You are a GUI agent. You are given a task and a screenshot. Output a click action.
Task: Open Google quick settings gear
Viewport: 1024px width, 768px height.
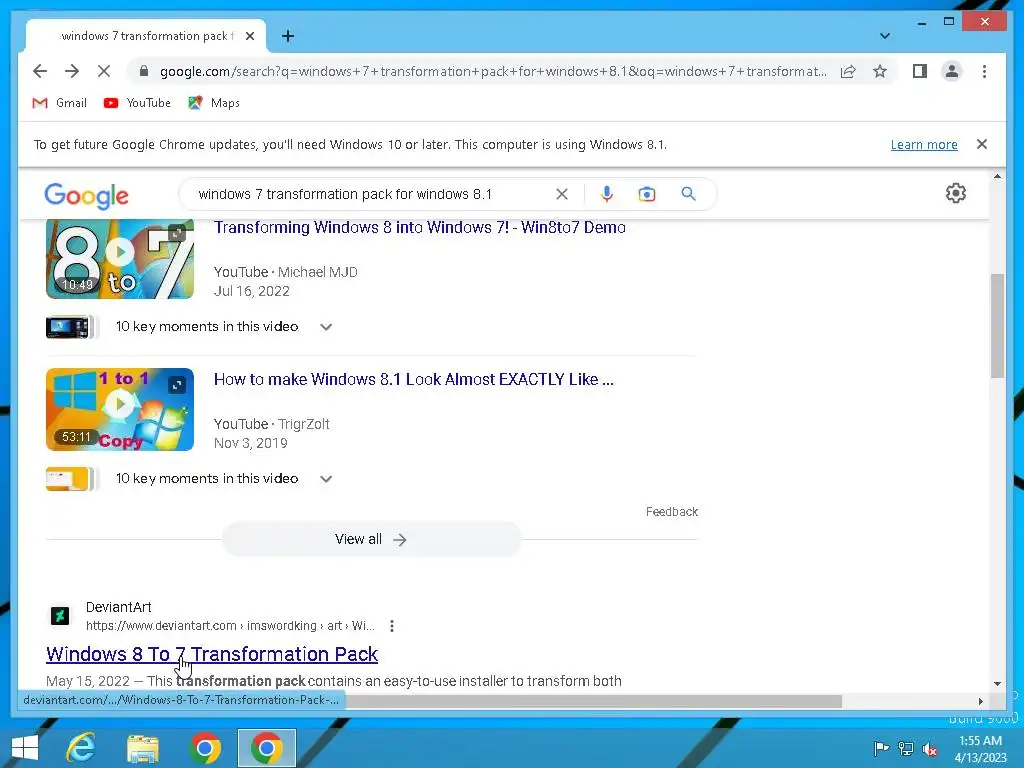tap(955, 193)
